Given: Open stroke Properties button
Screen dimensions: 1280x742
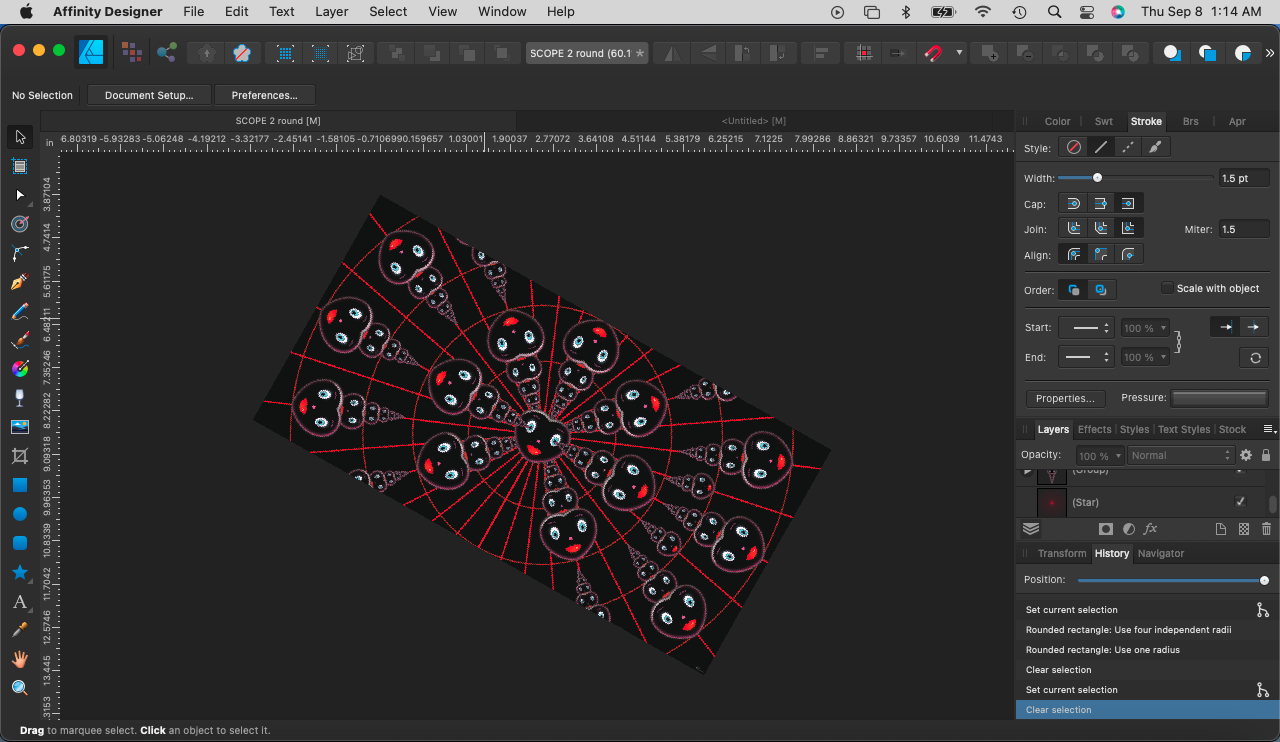Looking at the screenshot, I should (1065, 398).
